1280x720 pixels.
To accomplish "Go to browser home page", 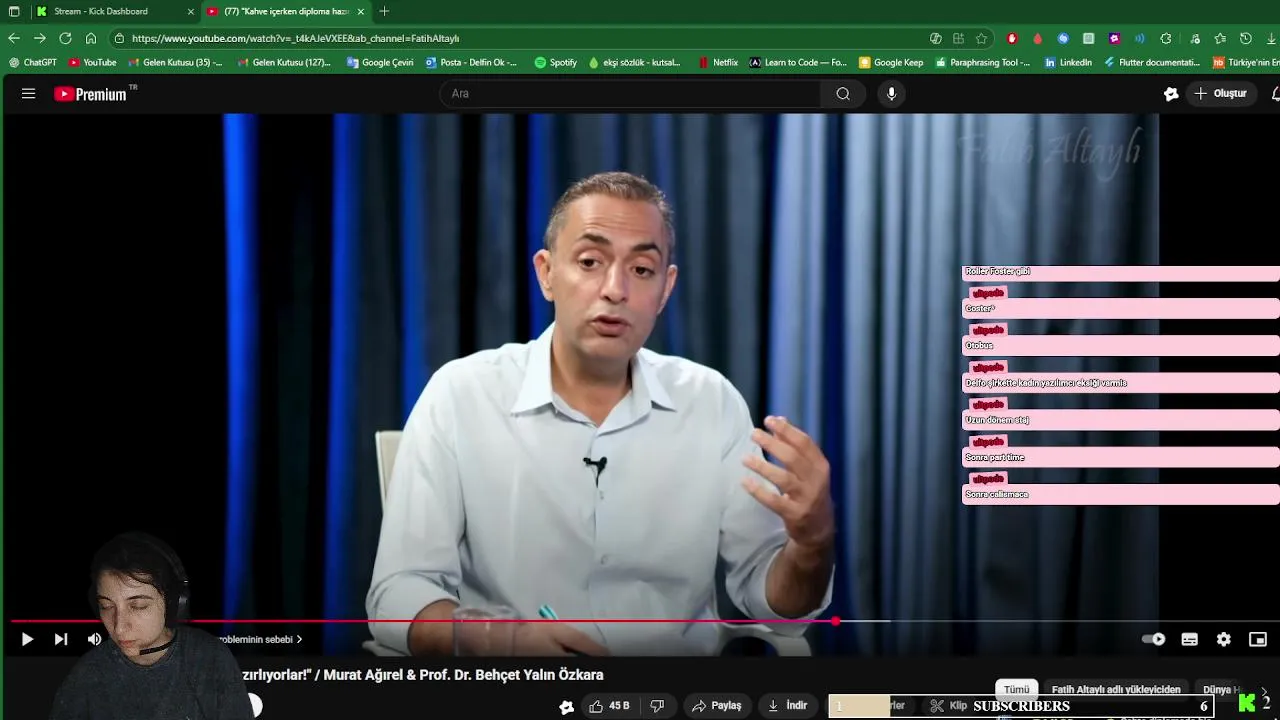I will click(x=91, y=38).
